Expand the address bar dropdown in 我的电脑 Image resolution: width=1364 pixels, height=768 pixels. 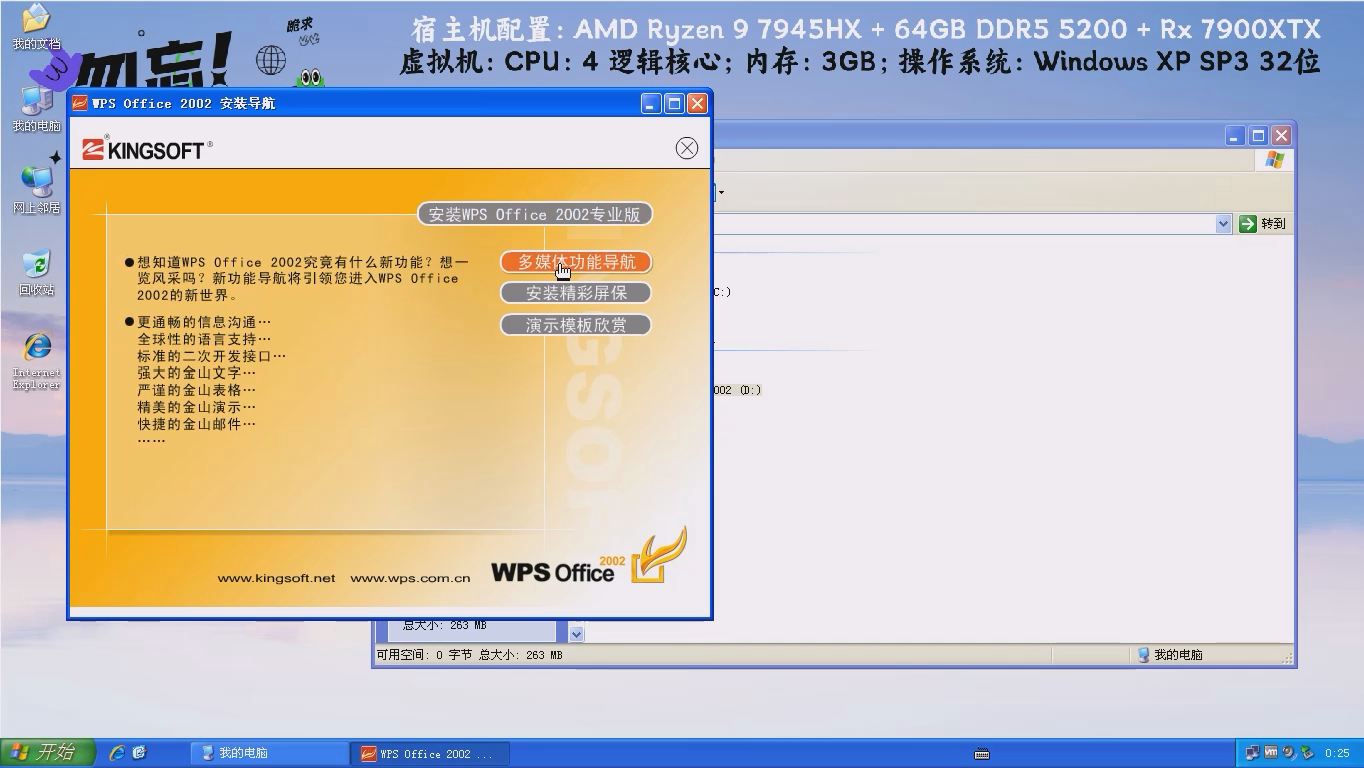1223,224
